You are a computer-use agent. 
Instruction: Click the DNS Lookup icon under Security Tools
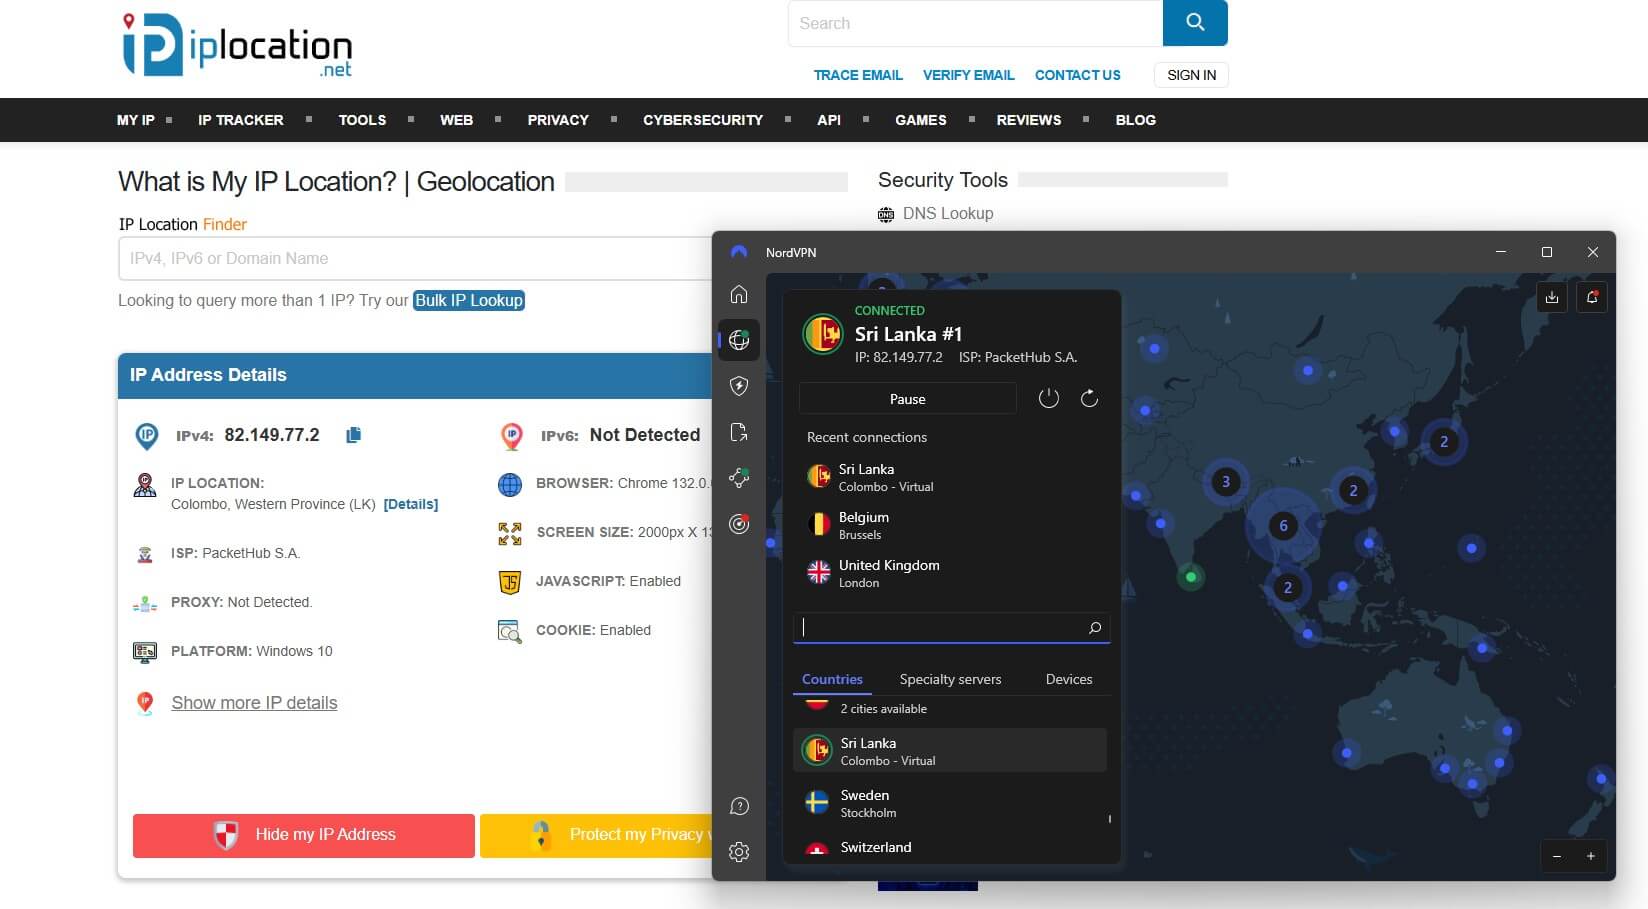pos(886,214)
